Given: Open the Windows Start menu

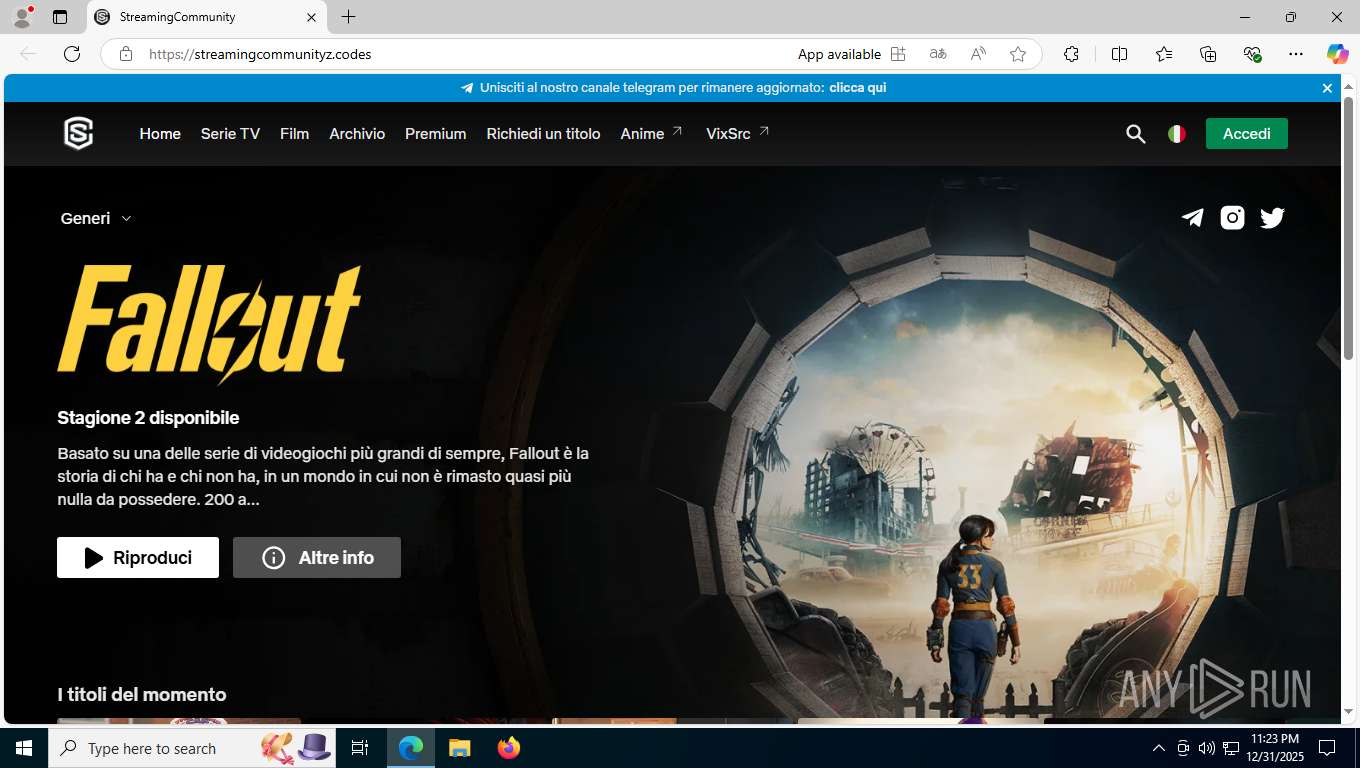Looking at the screenshot, I should pos(24,748).
